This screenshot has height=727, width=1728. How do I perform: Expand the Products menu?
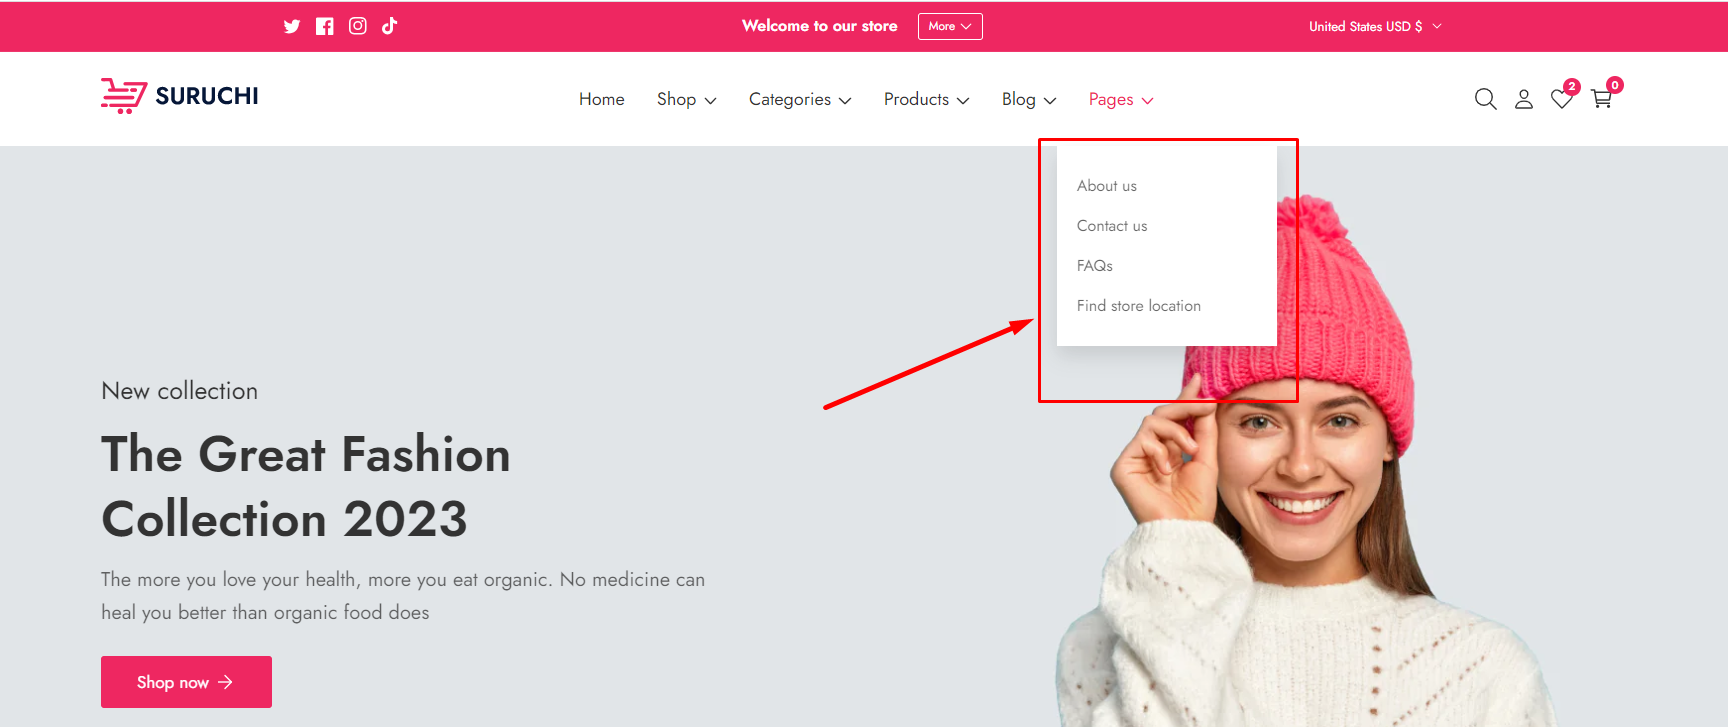(x=927, y=99)
